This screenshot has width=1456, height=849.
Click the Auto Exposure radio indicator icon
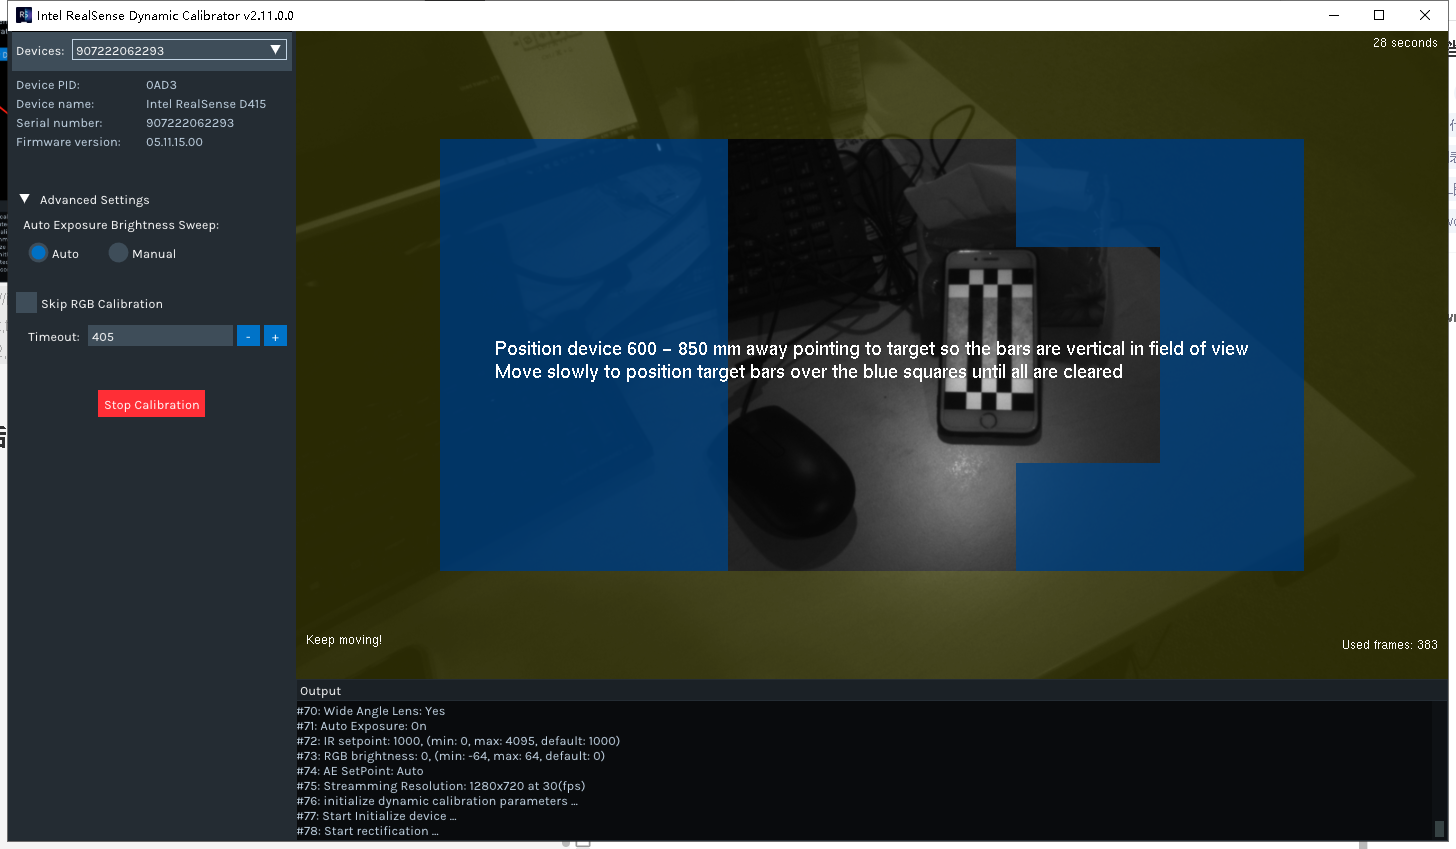point(36,253)
